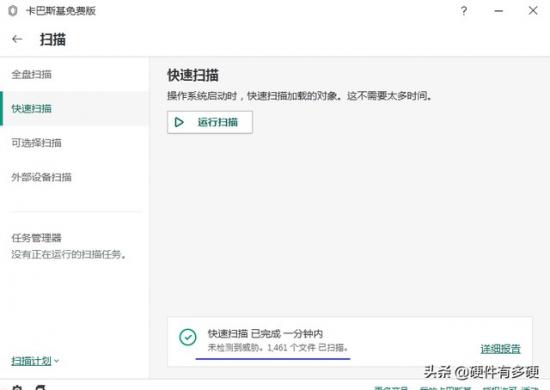The width and height of the screenshot is (550, 390).
Task: Open help with the question mark icon
Action: (464, 11)
